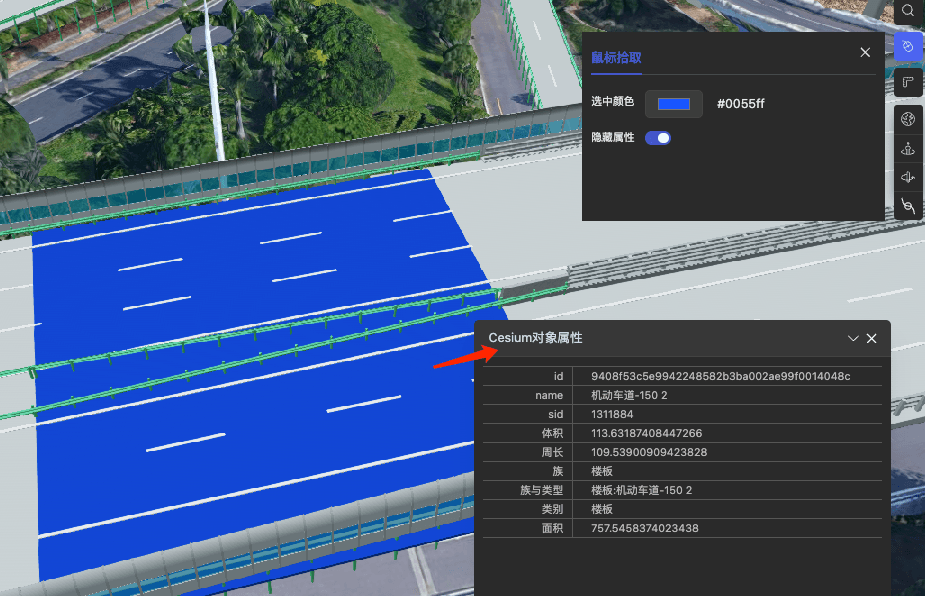Click the 面积 value 757.5458374023438
Image resolution: width=925 pixels, height=596 pixels.
tap(644, 528)
